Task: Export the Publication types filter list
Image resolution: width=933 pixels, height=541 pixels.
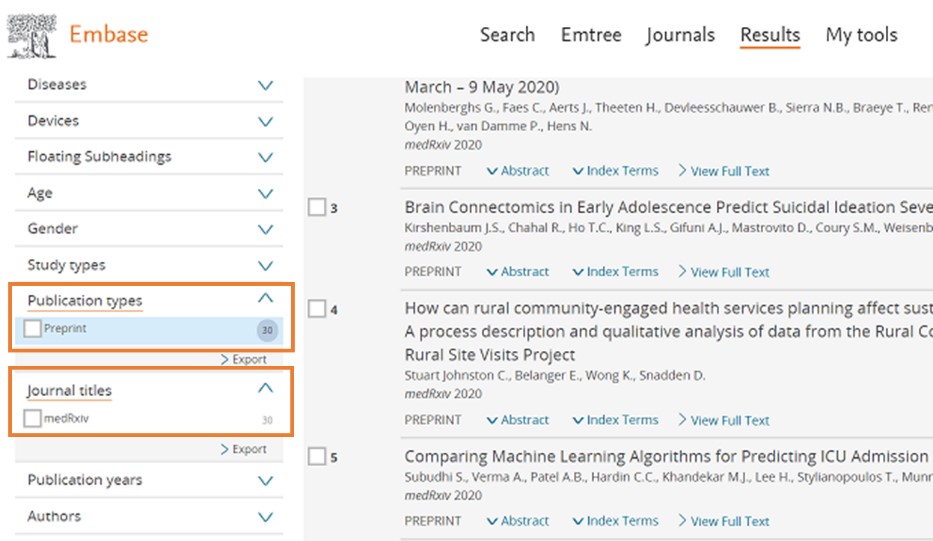Action: click(x=243, y=359)
